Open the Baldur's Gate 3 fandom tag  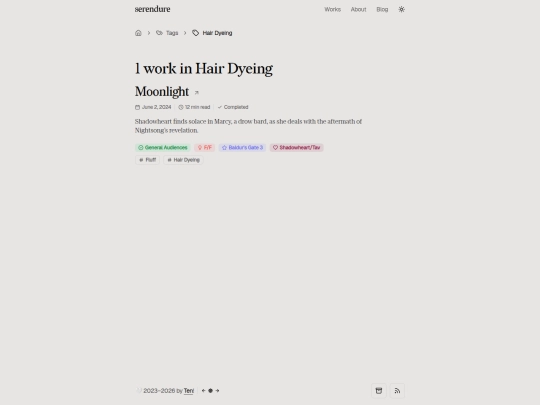(x=242, y=148)
